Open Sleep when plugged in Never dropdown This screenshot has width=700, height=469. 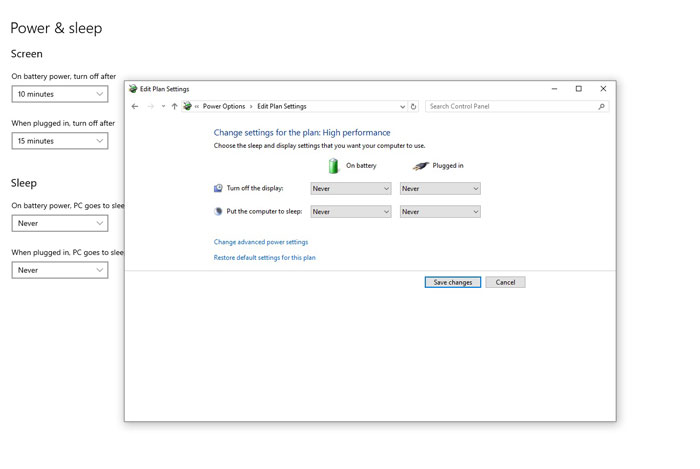(60, 270)
